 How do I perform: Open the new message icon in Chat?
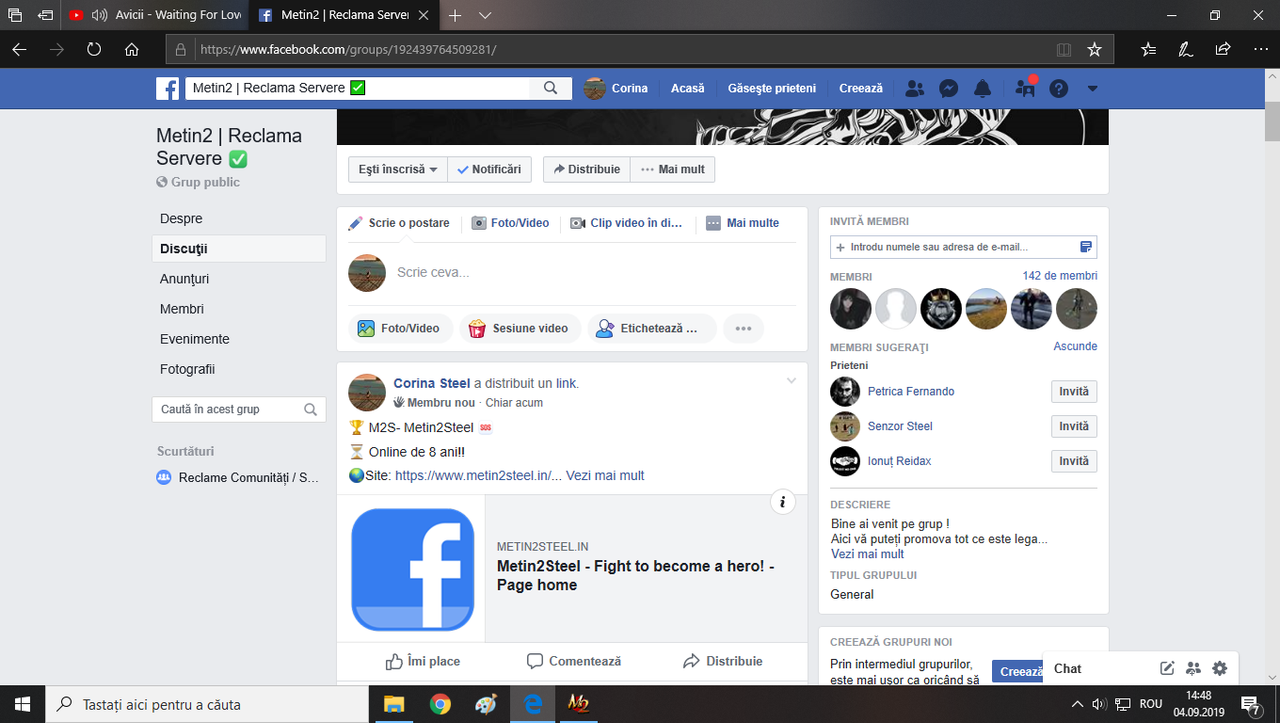tap(1167, 668)
